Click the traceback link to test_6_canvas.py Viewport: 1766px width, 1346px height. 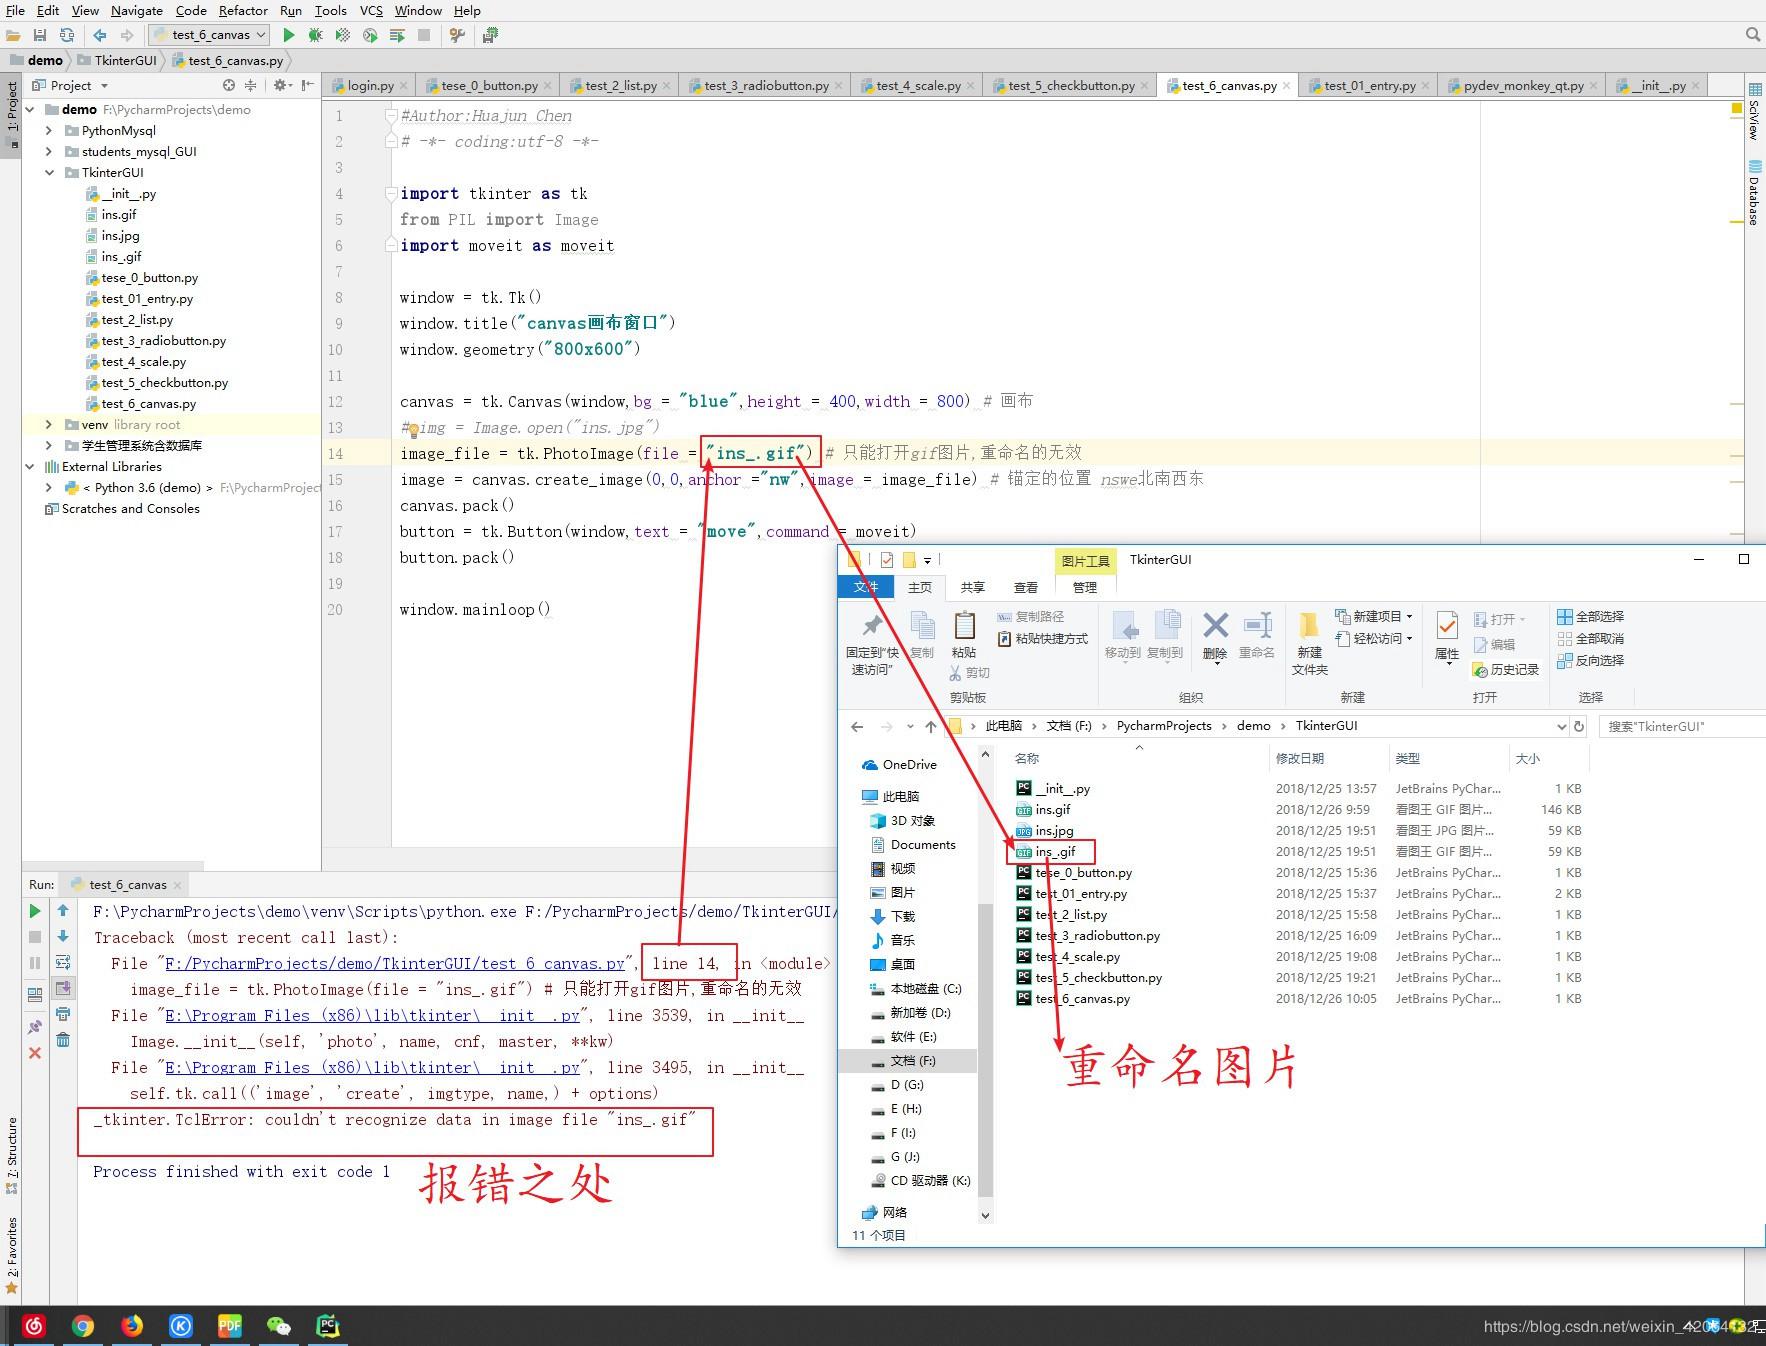[390, 963]
